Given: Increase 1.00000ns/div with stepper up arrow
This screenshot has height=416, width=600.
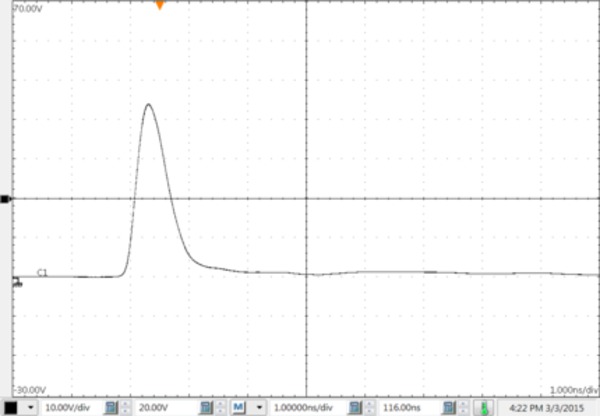Looking at the screenshot, I should (369, 404).
